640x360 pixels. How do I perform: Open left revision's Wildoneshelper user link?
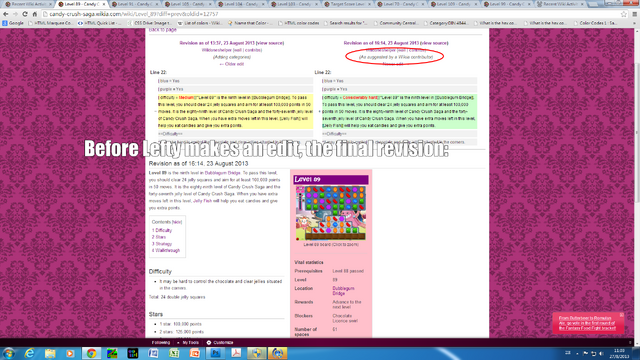coord(216,50)
